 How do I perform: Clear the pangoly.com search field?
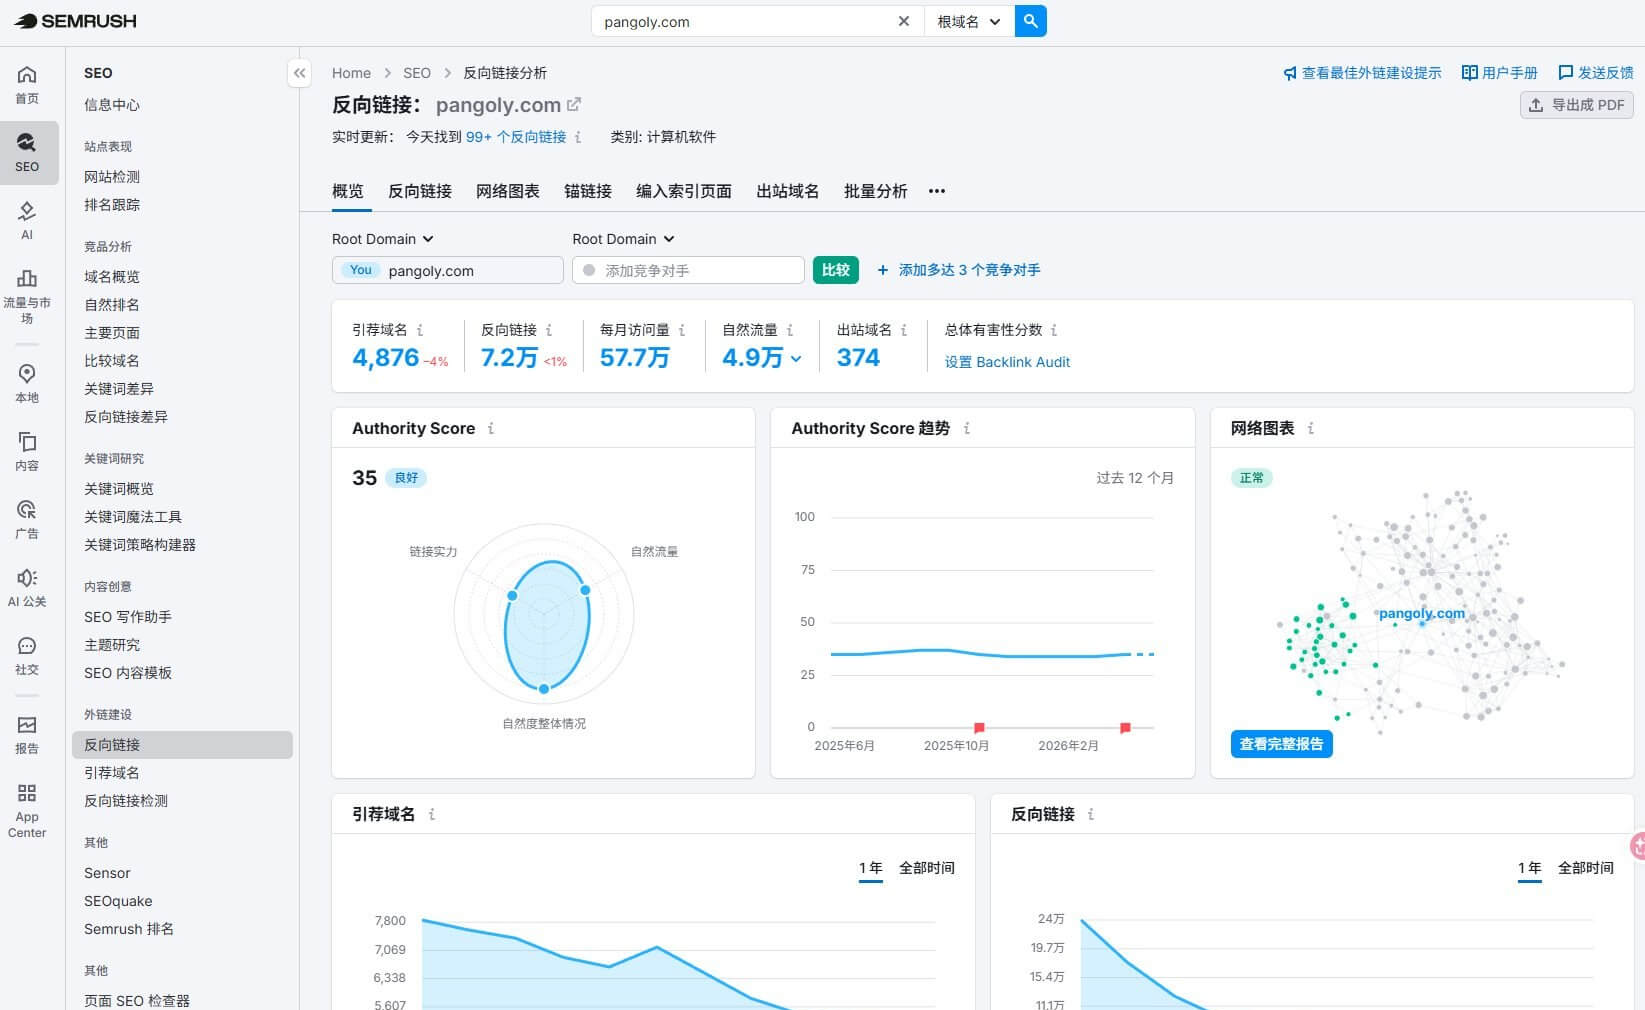[904, 21]
